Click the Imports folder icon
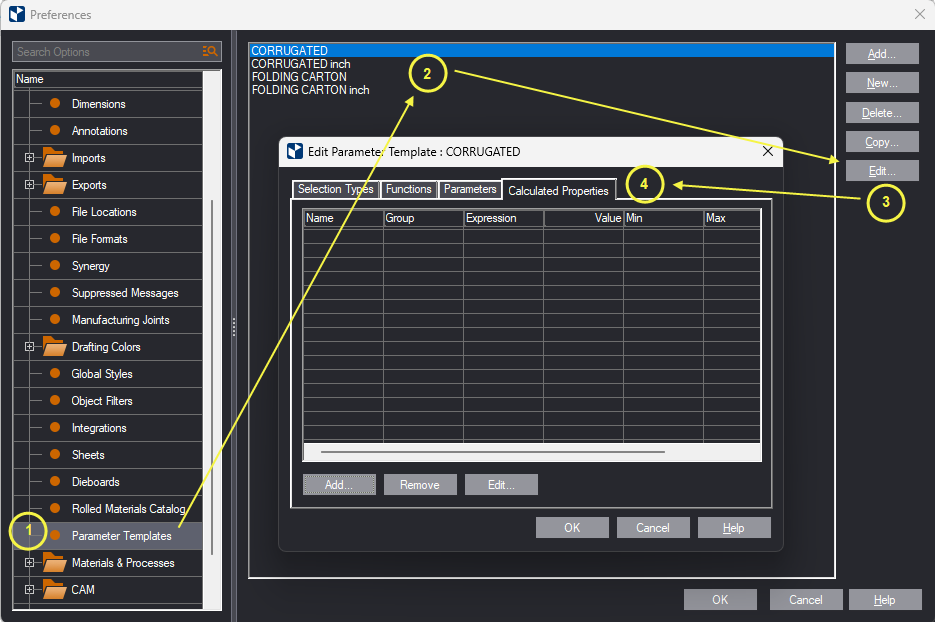Viewport: 935px width, 622px height. click(x=54, y=158)
